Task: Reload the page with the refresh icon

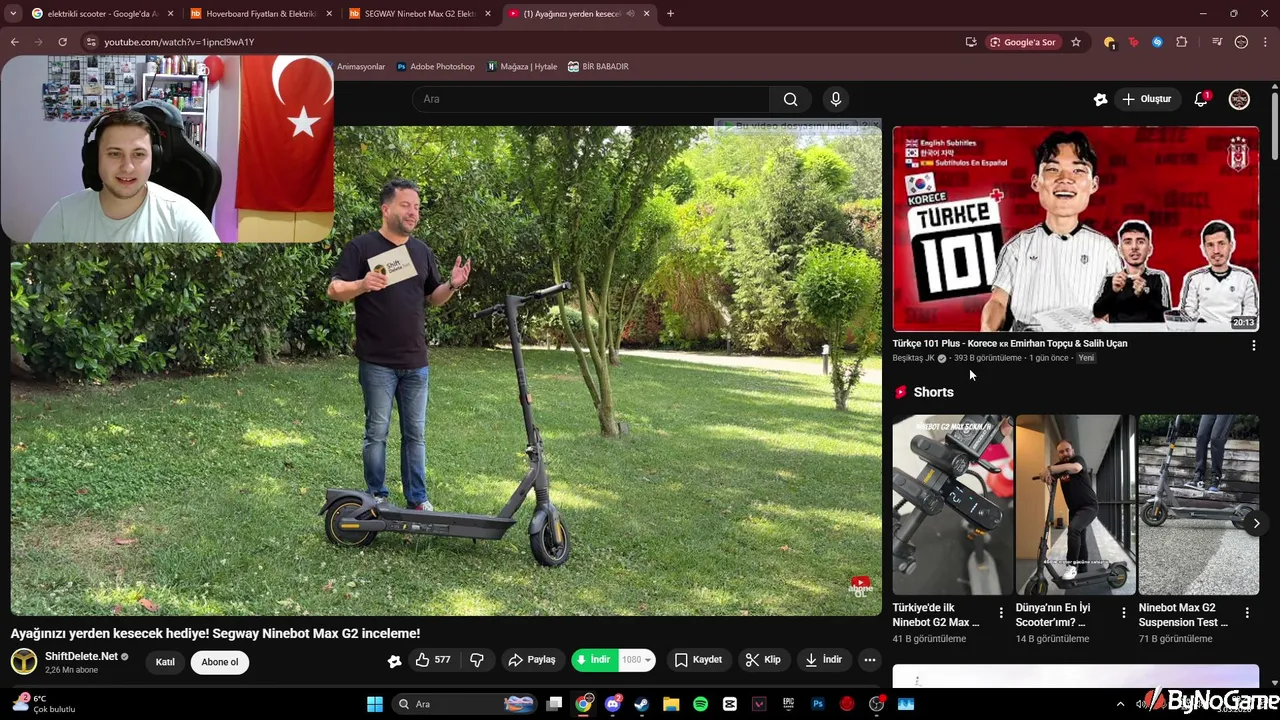Action: [x=62, y=42]
